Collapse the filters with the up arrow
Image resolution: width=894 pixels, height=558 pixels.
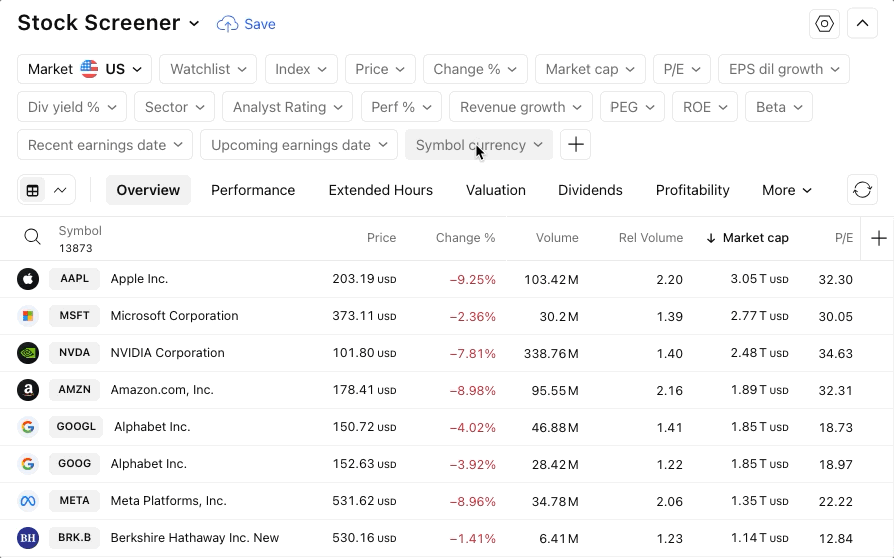pyautogui.click(x=862, y=24)
